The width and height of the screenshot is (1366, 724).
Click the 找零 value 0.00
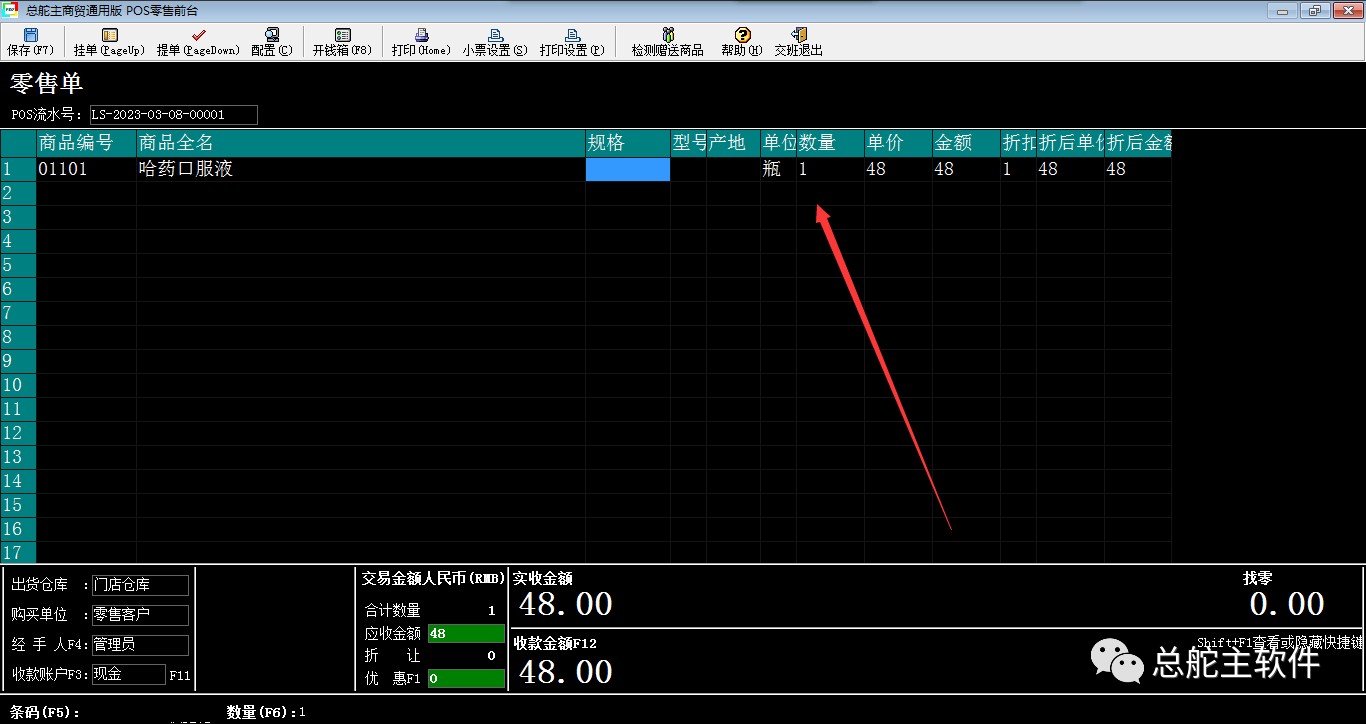(1287, 604)
